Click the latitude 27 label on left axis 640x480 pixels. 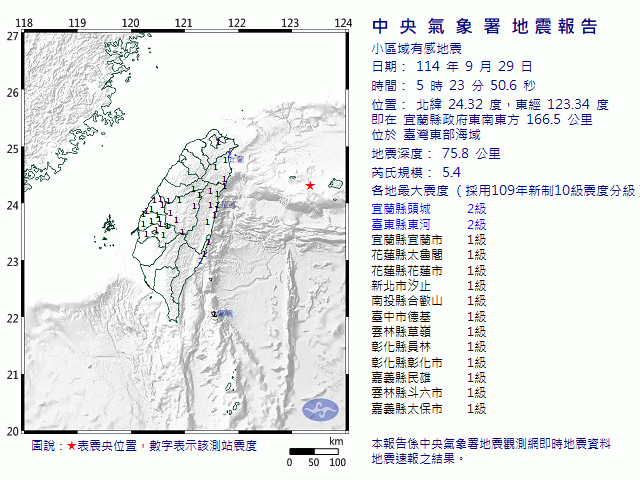tap(11, 36)
